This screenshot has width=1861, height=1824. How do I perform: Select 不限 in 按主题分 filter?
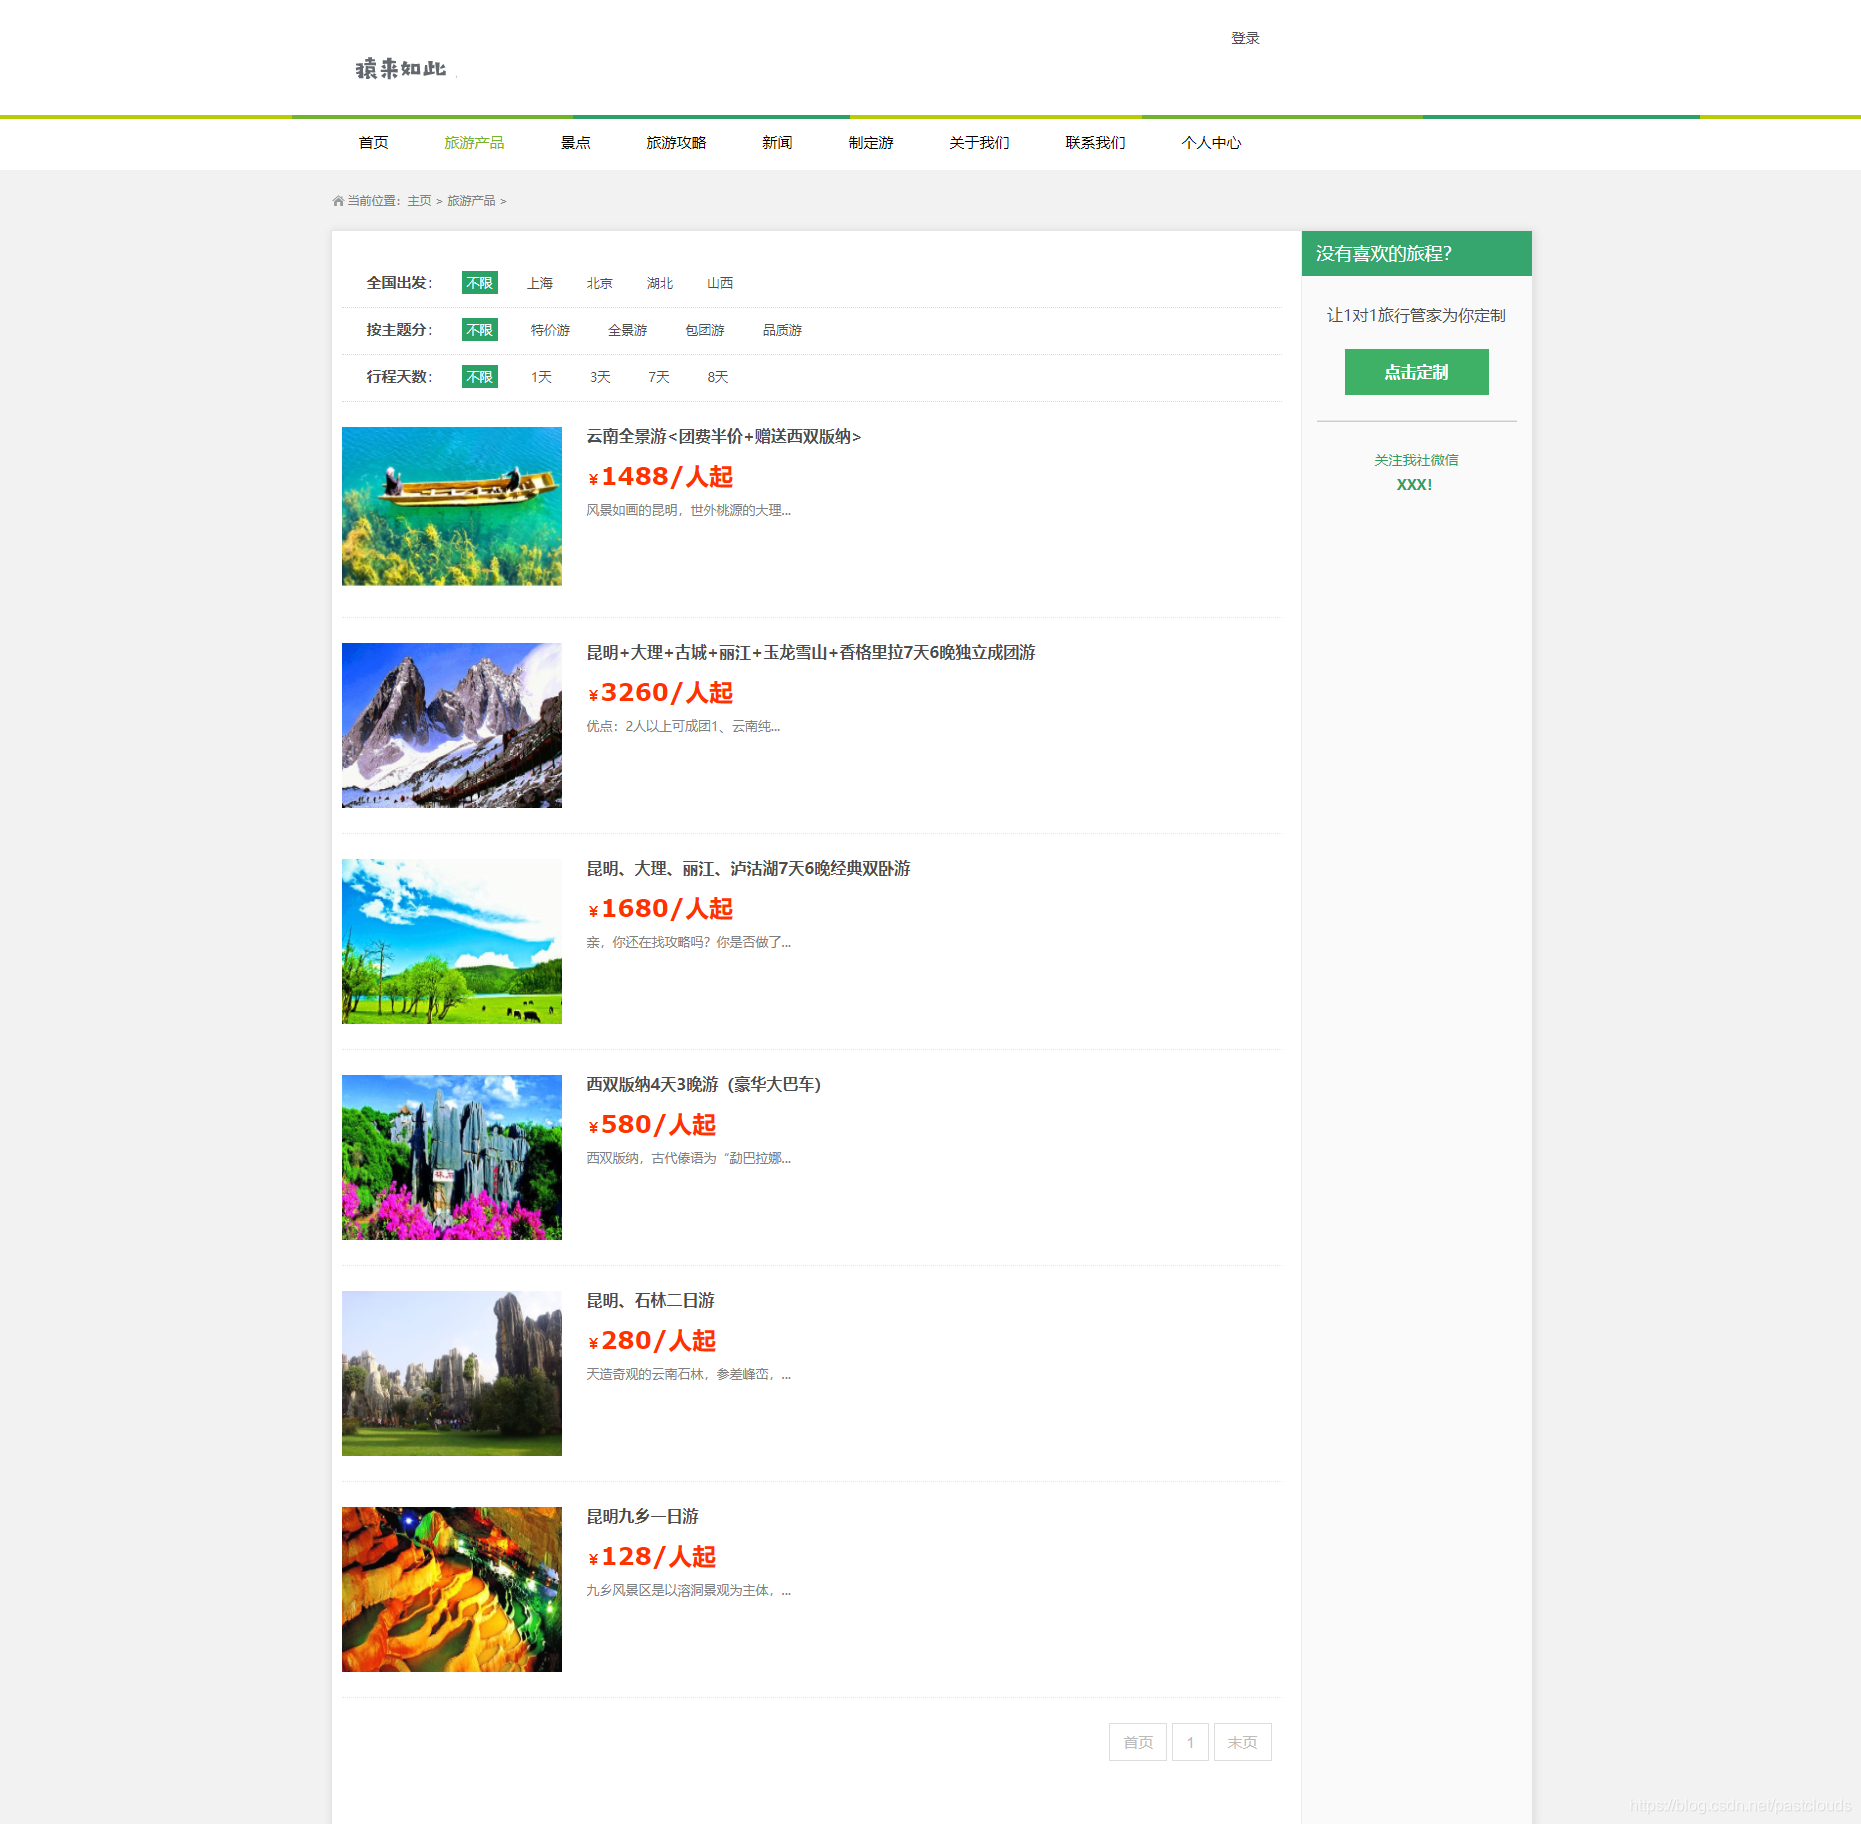480,330
